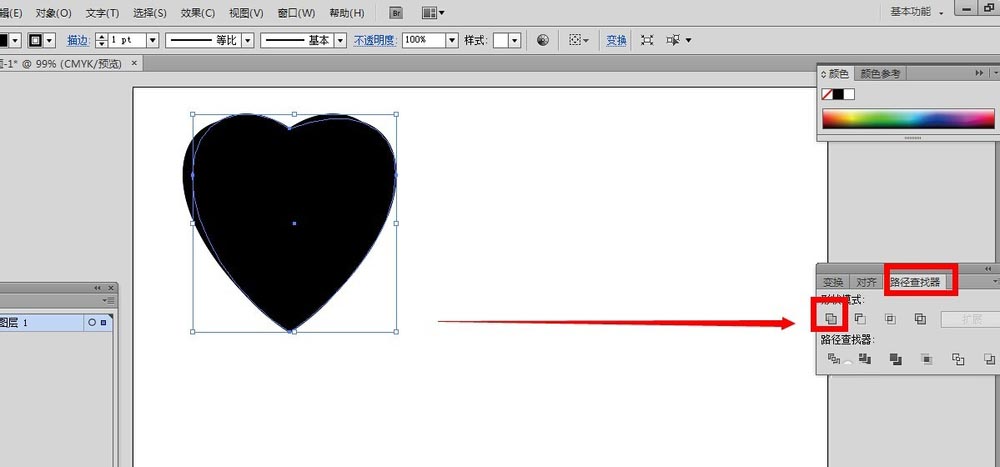Click the Merge pathfinder icon
This screenshot has width=1000, height=467.
click(x=896, y=359)
